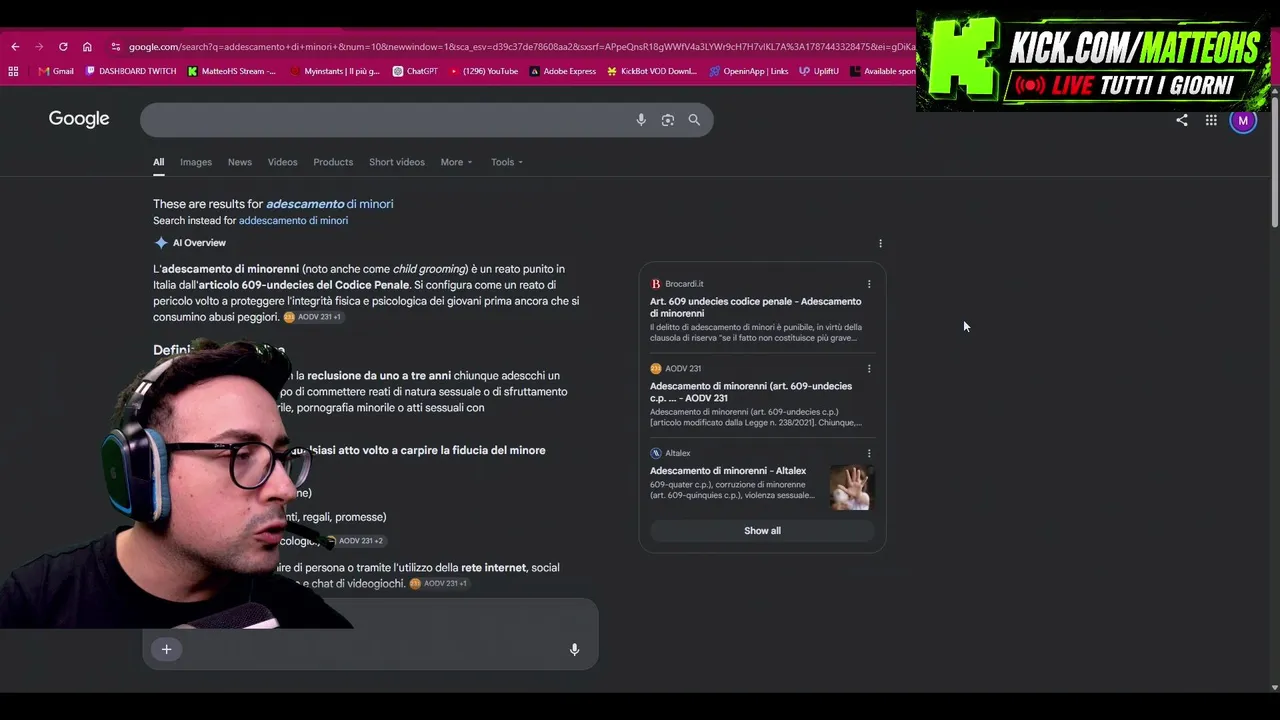Open options for the Altalex source
This screenshot has height=720, width=1280.
coord(869,453)
